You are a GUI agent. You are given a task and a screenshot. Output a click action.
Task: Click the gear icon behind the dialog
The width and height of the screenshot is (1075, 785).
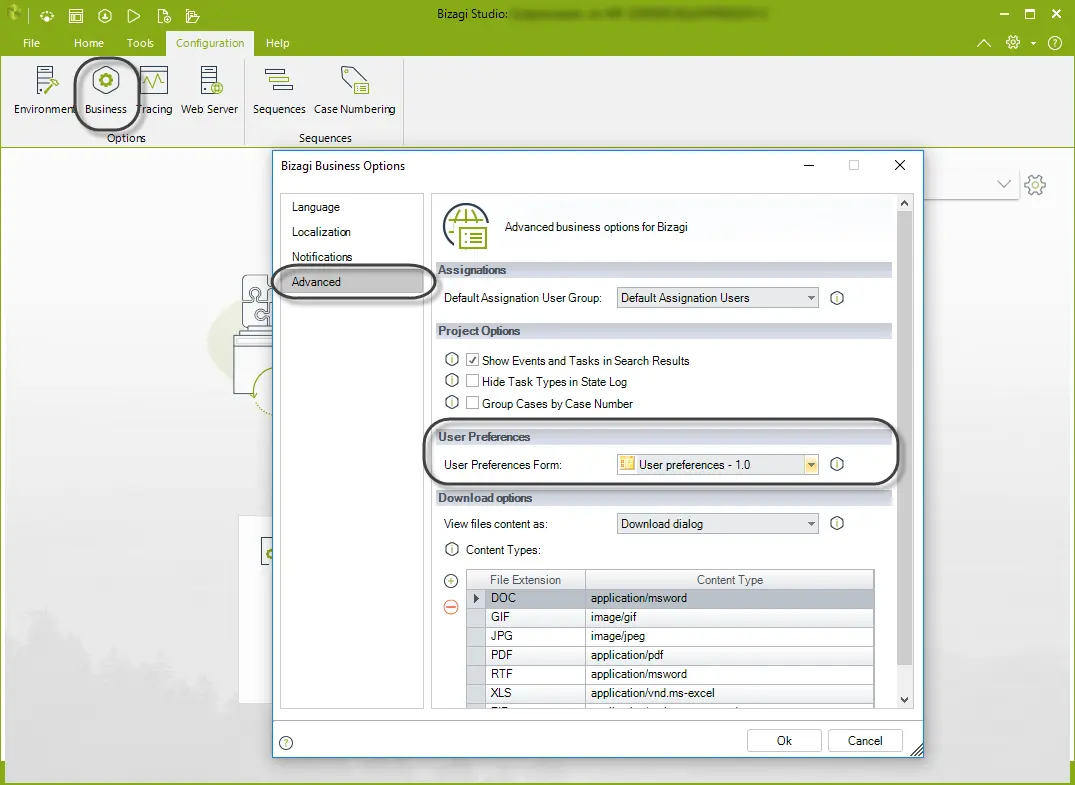point(1035,184)
